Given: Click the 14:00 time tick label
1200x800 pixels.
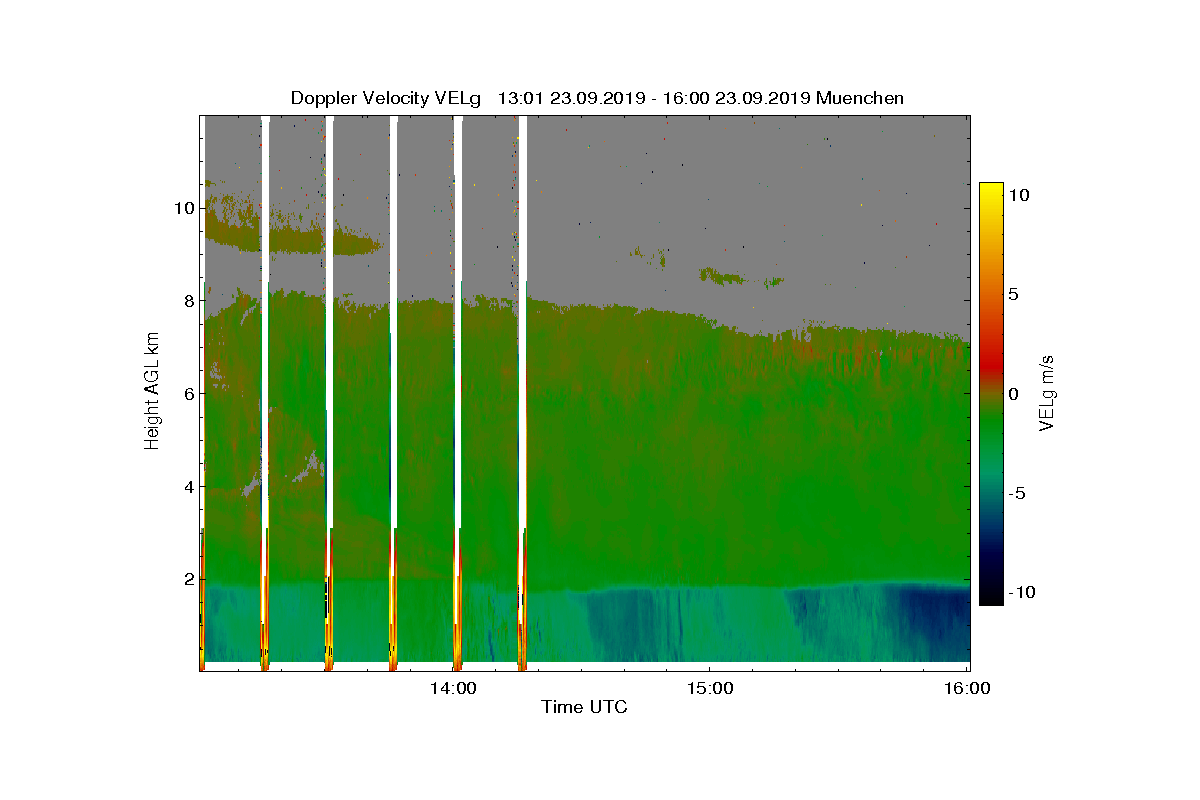Looking at the screenshot, I should pyautogui.click(x=453, y=689).
